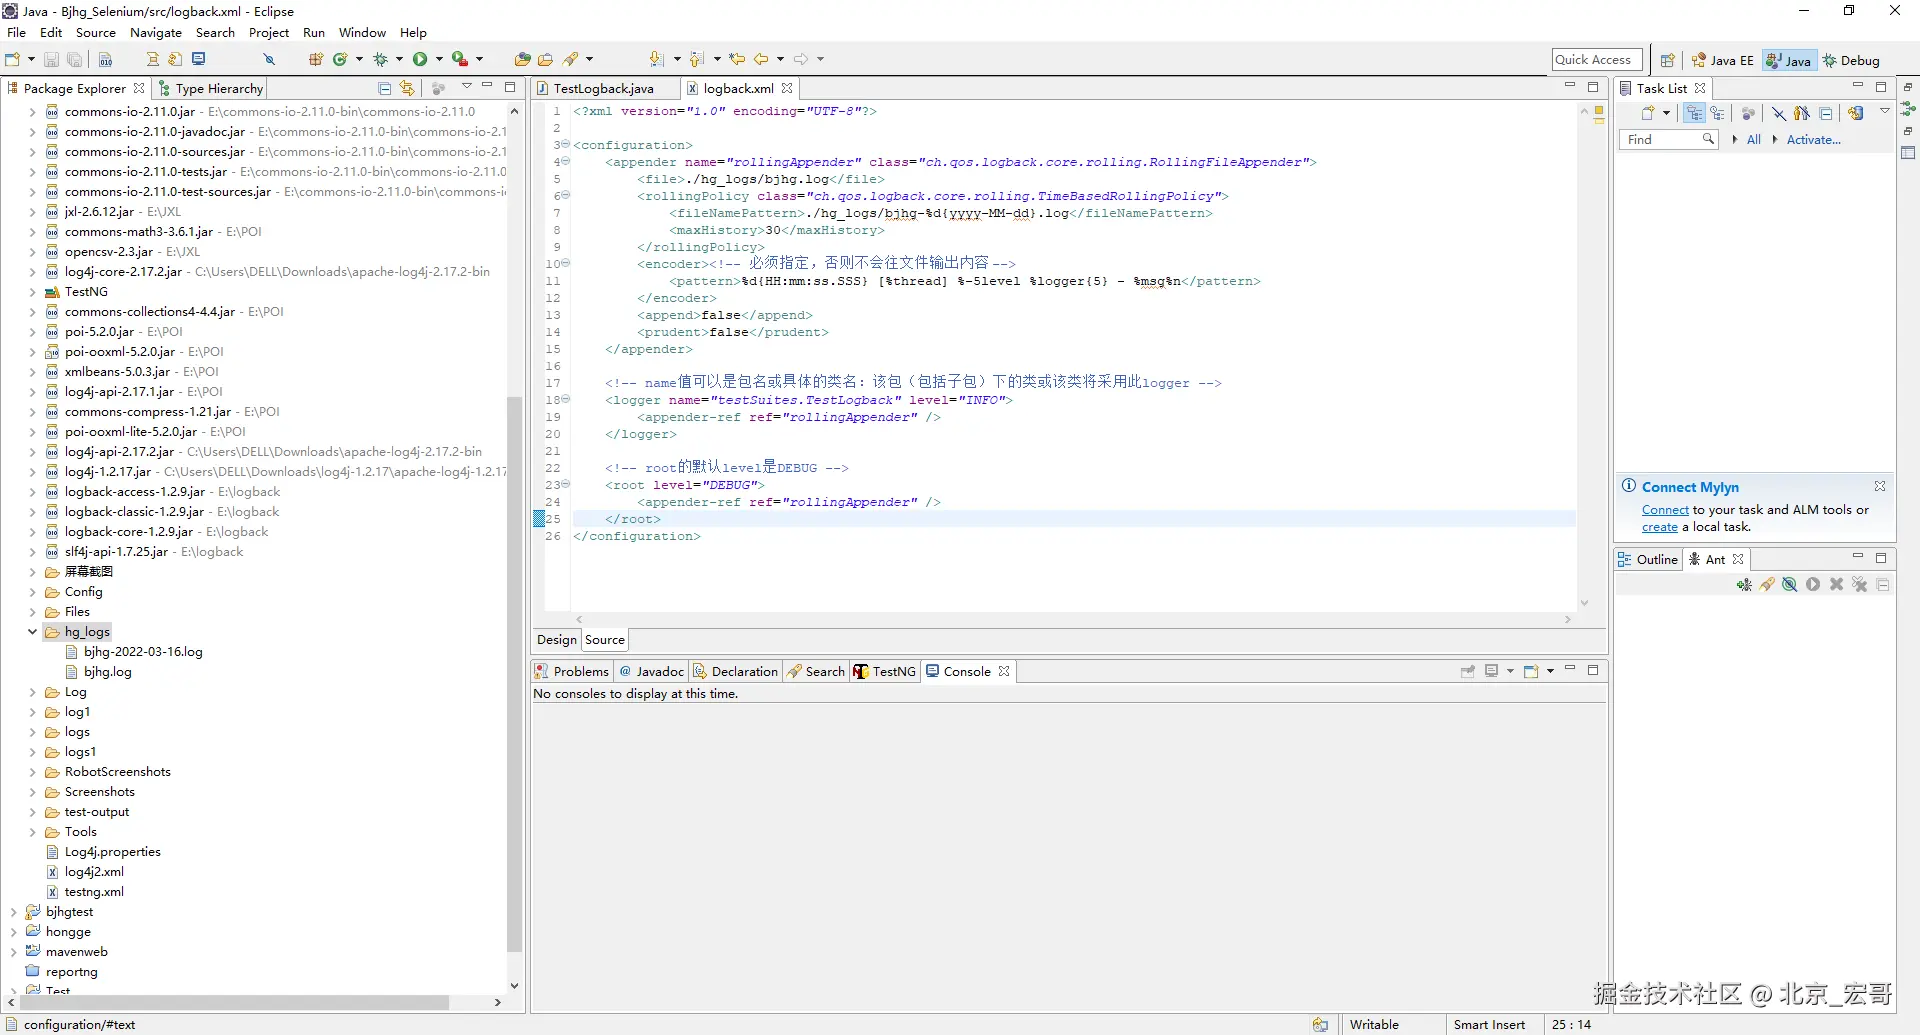Click Synchronize Changed icon in Task List

1856,114
